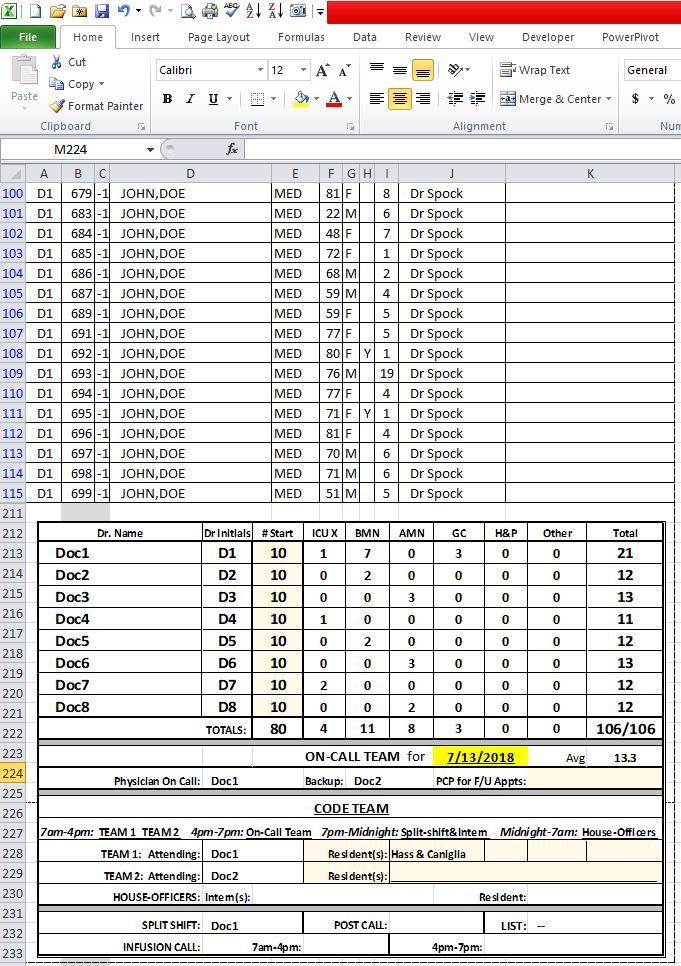Image resolution: width=681 pixels, height=966 pixels.
Task: Toggle Bottom Align highlighted button
Action: pyautogui.click(x=422, y=70)
